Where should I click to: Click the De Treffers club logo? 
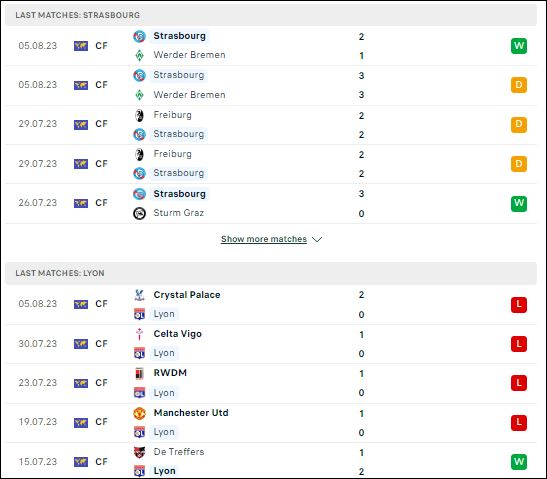pos(139,452)
